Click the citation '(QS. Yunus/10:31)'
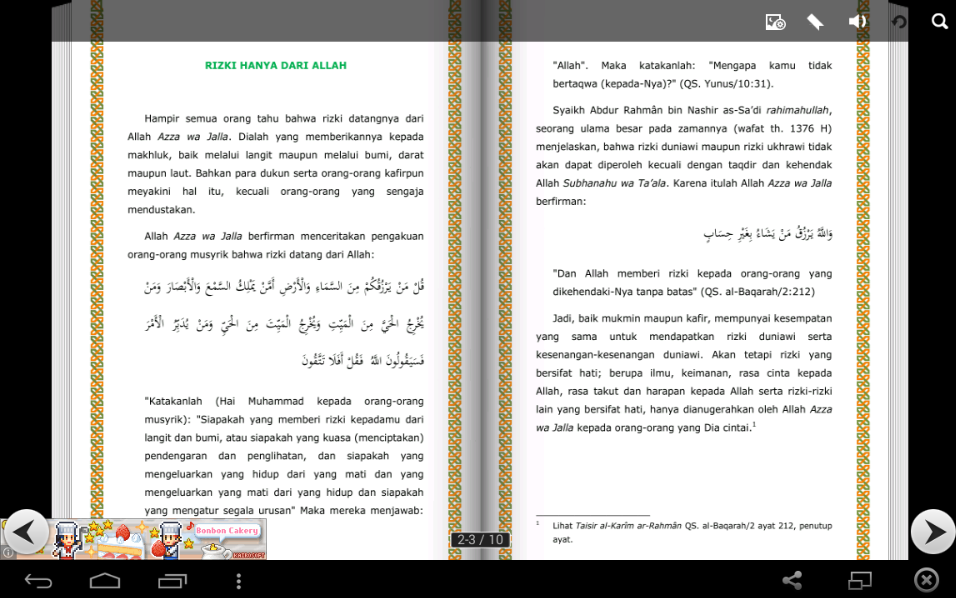Screen dimensions: 956x598 pos(727,84)
